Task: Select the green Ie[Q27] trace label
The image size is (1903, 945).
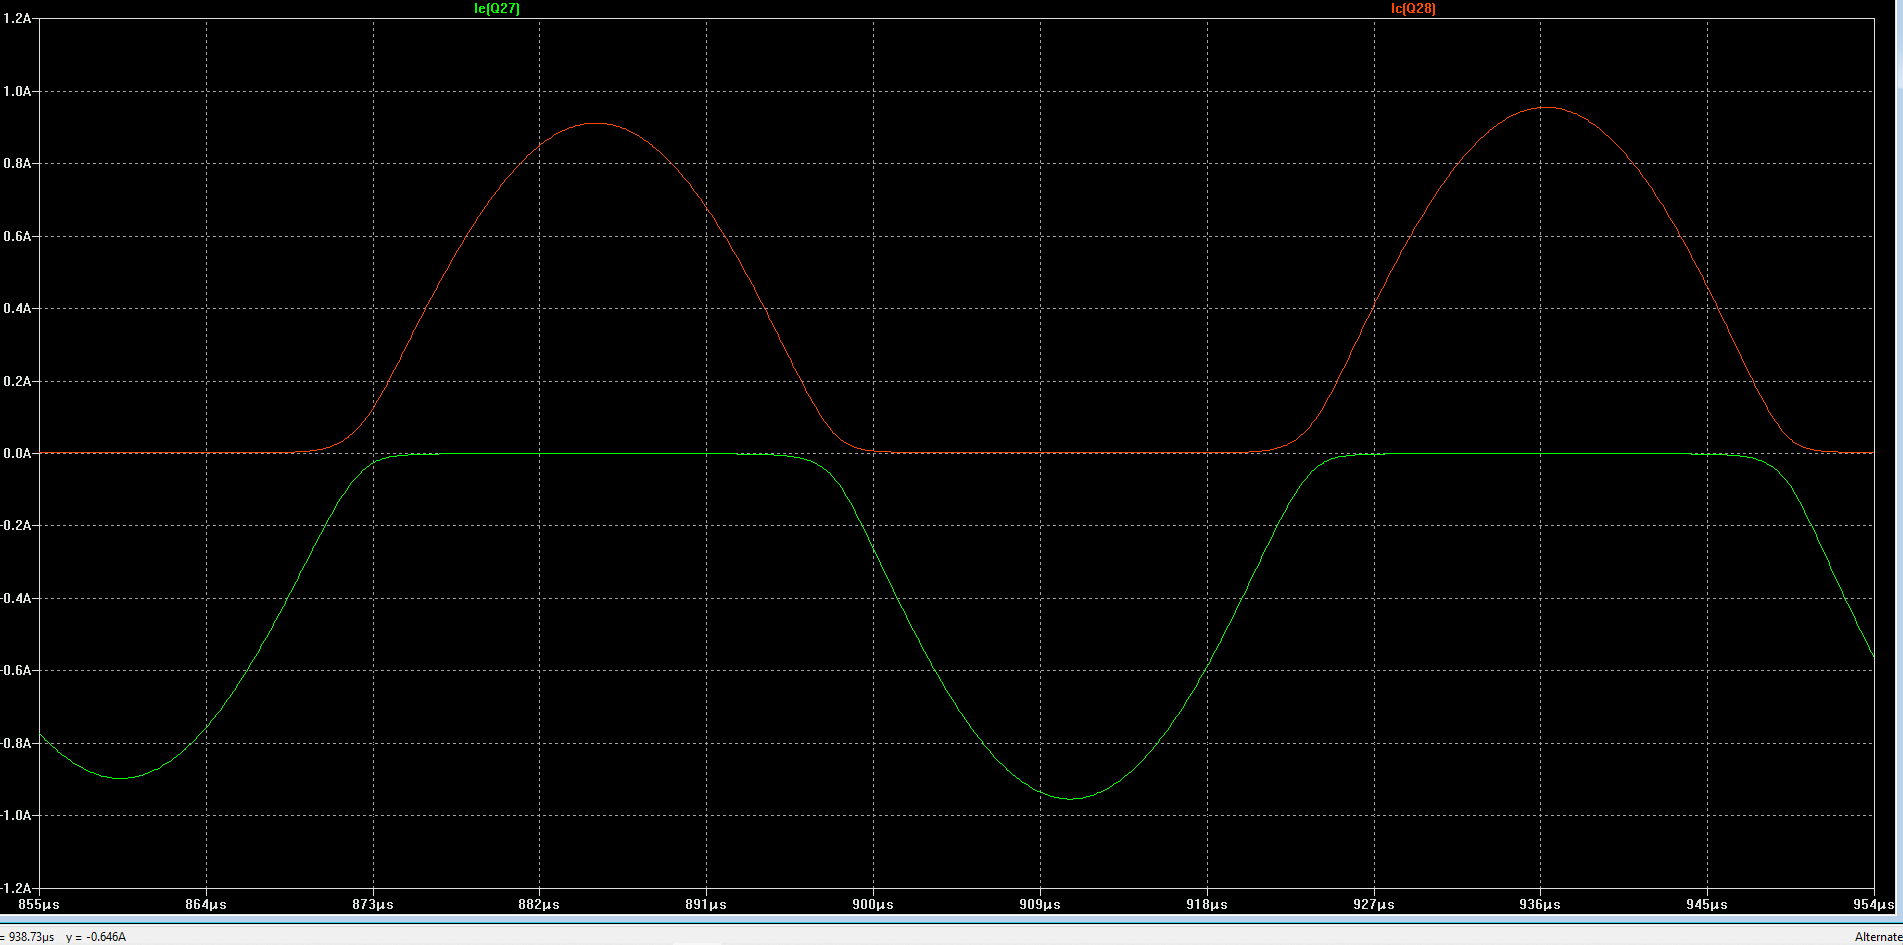Action: tap(497, 8)
